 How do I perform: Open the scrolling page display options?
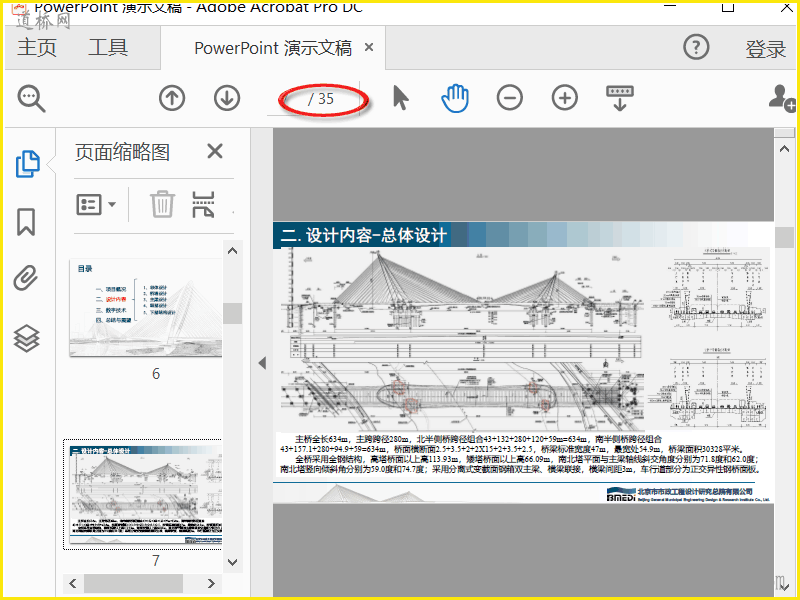point(620,98)
